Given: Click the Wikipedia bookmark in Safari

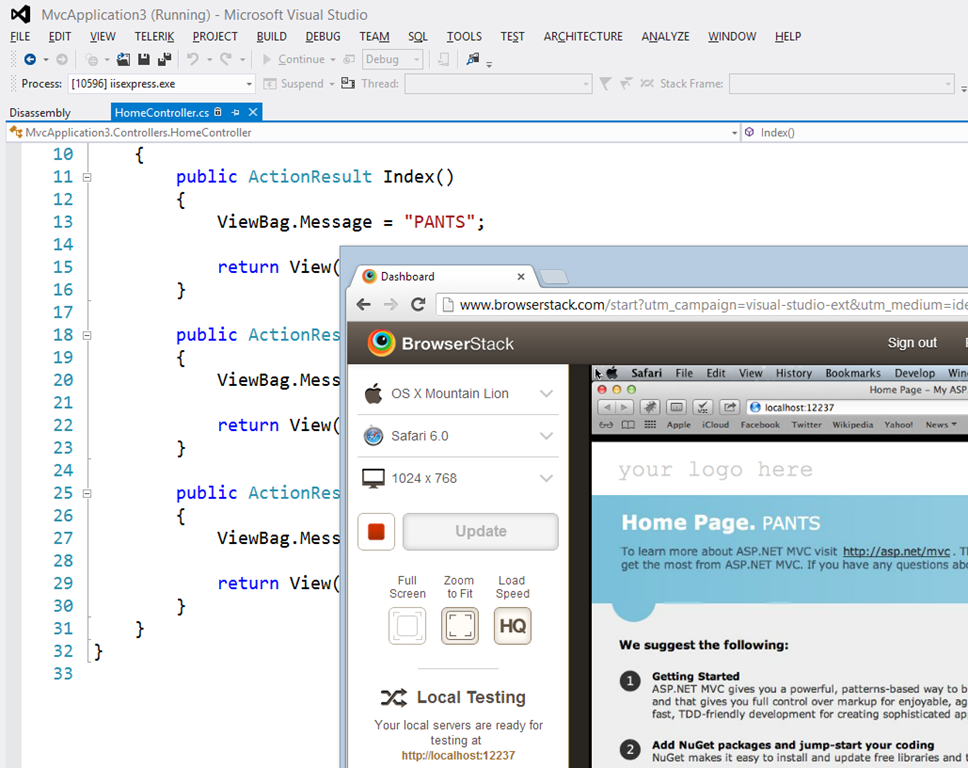Looking at the screenshot, I should click(x=853, y=425).
